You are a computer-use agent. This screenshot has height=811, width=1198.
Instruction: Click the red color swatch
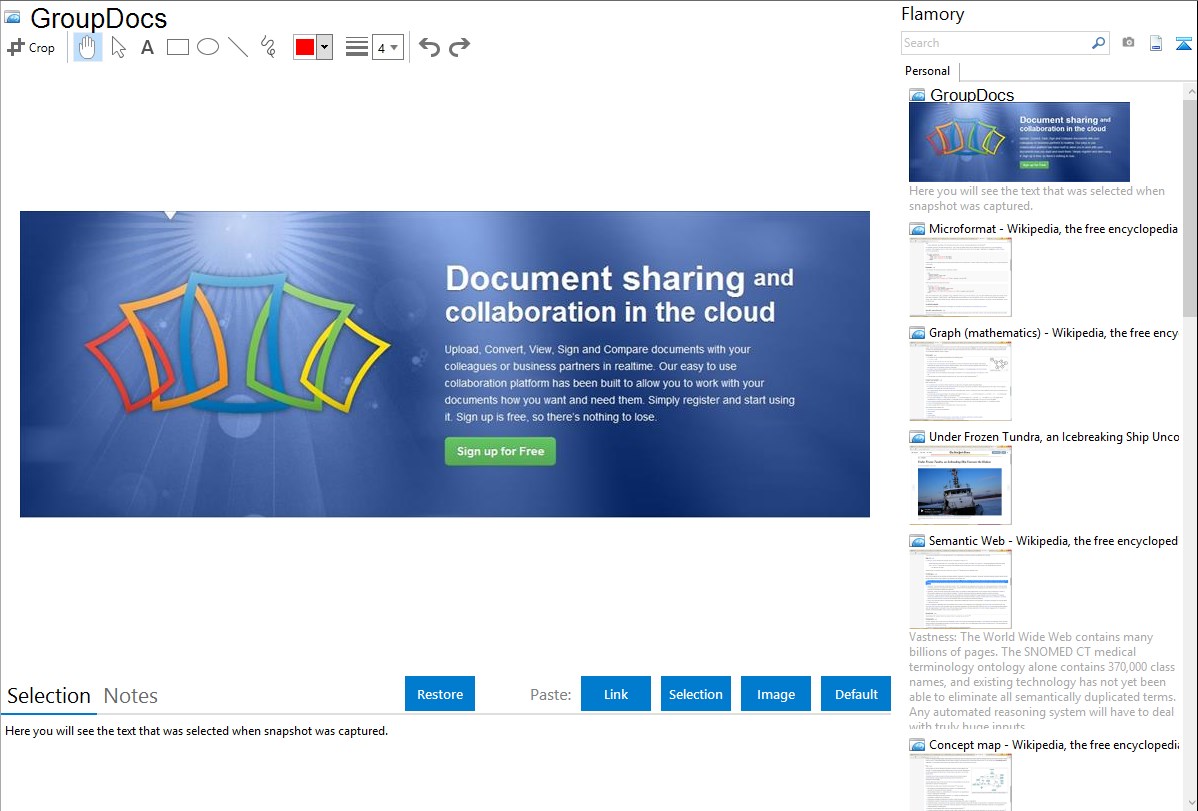click(x=305, y=47)
